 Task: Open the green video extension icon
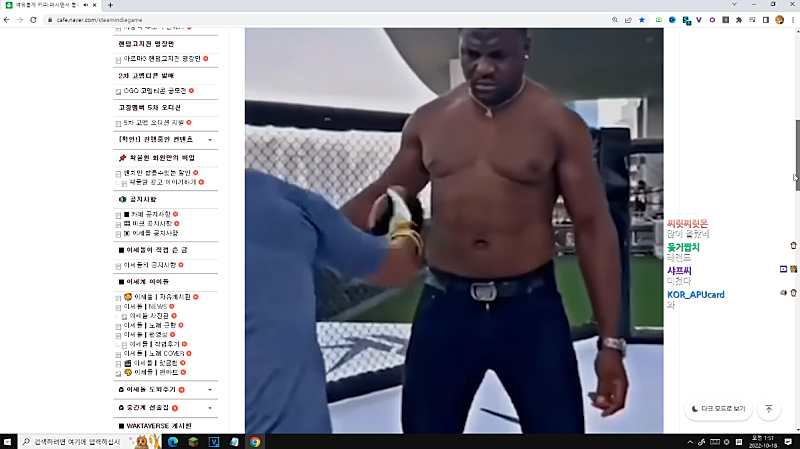coord(659,20)
